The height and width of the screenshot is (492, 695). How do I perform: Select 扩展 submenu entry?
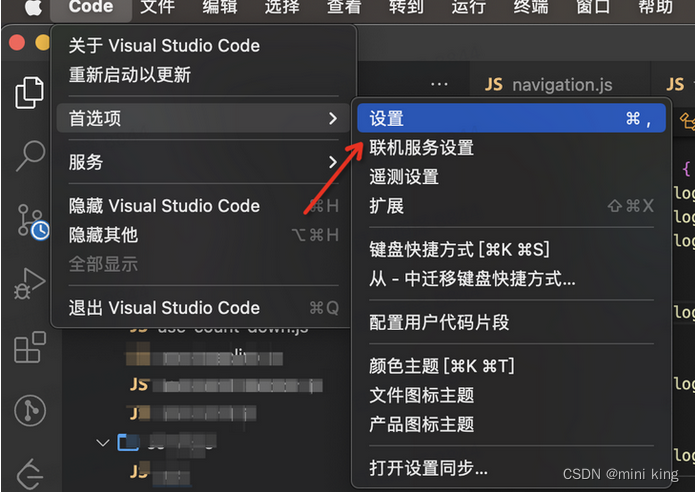click(511, 206)
